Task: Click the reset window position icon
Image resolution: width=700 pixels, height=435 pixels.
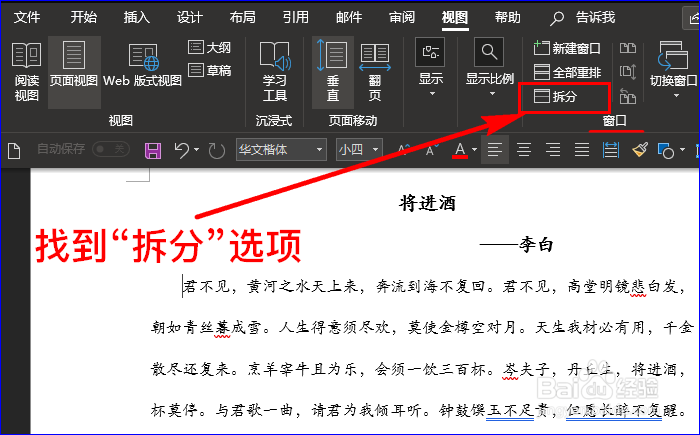Action: pyautogui.click(x=628, y=96)
